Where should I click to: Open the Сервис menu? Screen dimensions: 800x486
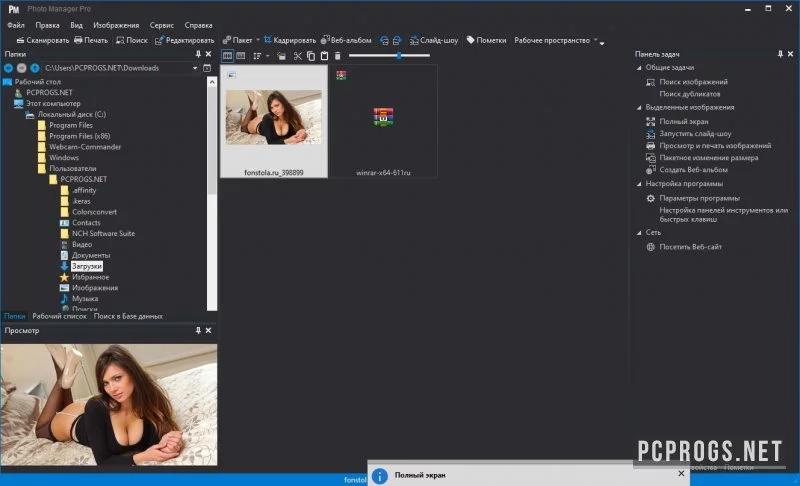pos(162,25)
